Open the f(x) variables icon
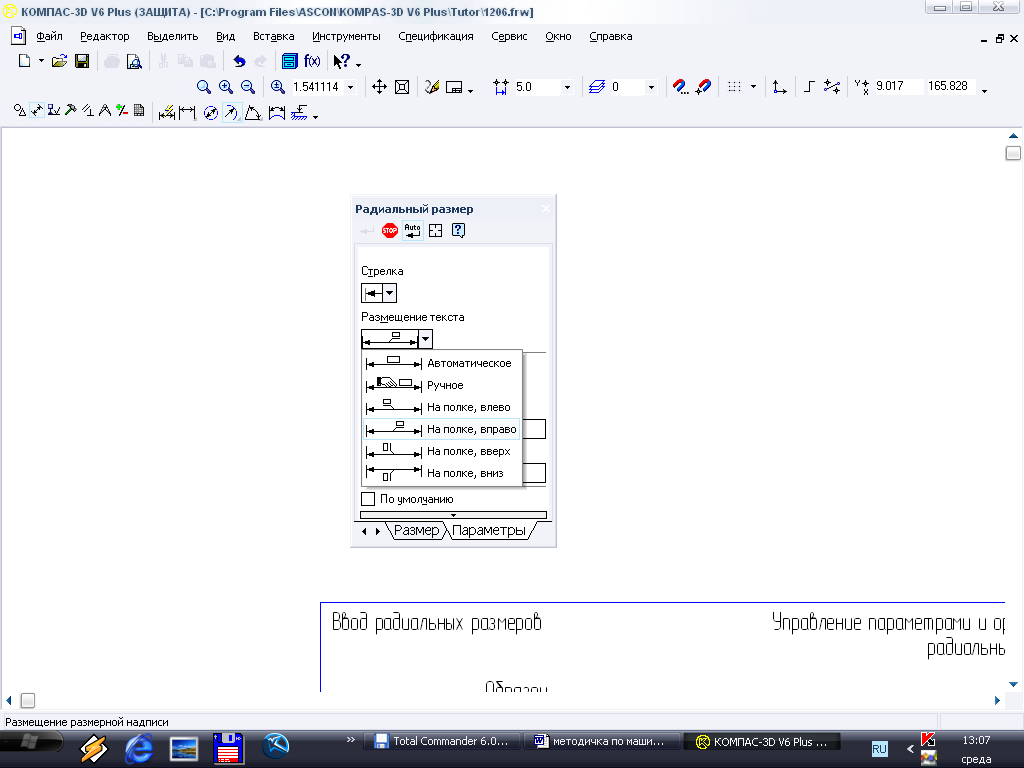Viewport: 1024px width, 768px height. (312, 61)
